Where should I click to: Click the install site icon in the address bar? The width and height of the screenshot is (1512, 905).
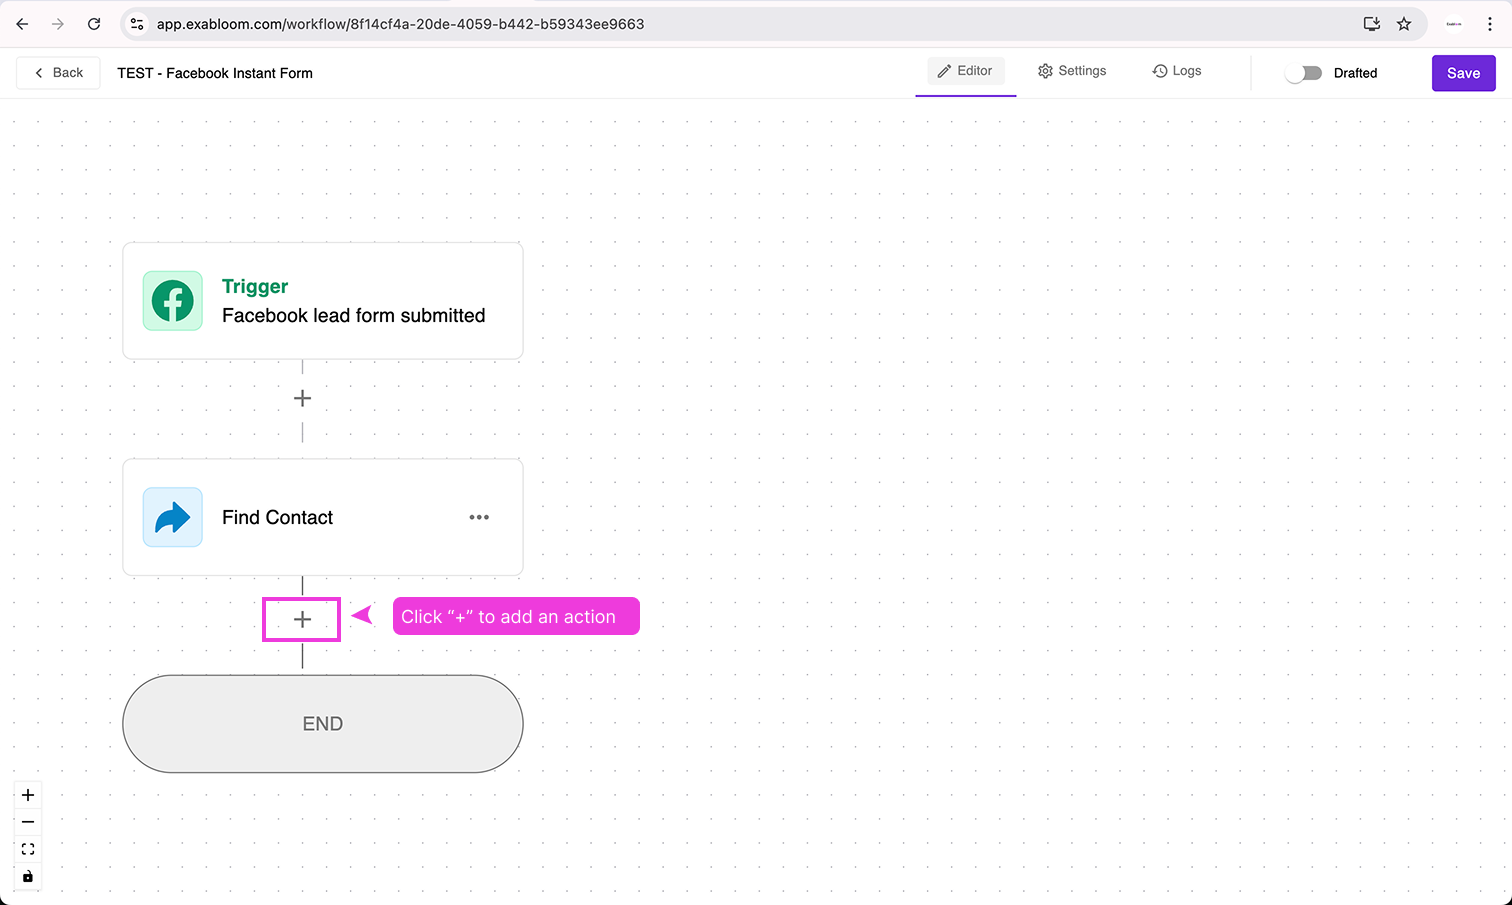(x=1371, y=23)
